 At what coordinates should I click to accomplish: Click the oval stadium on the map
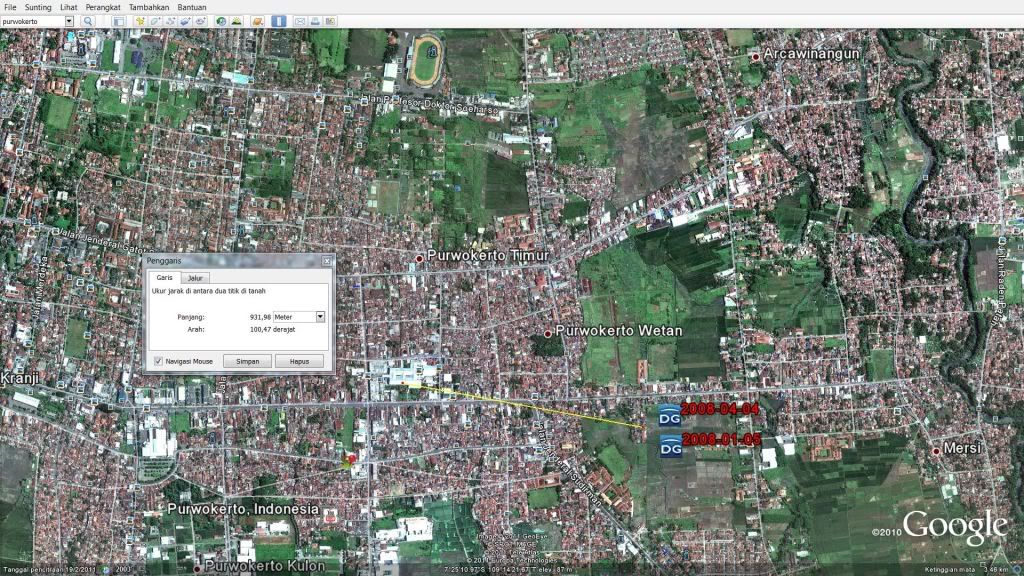(x=426, y=61)
